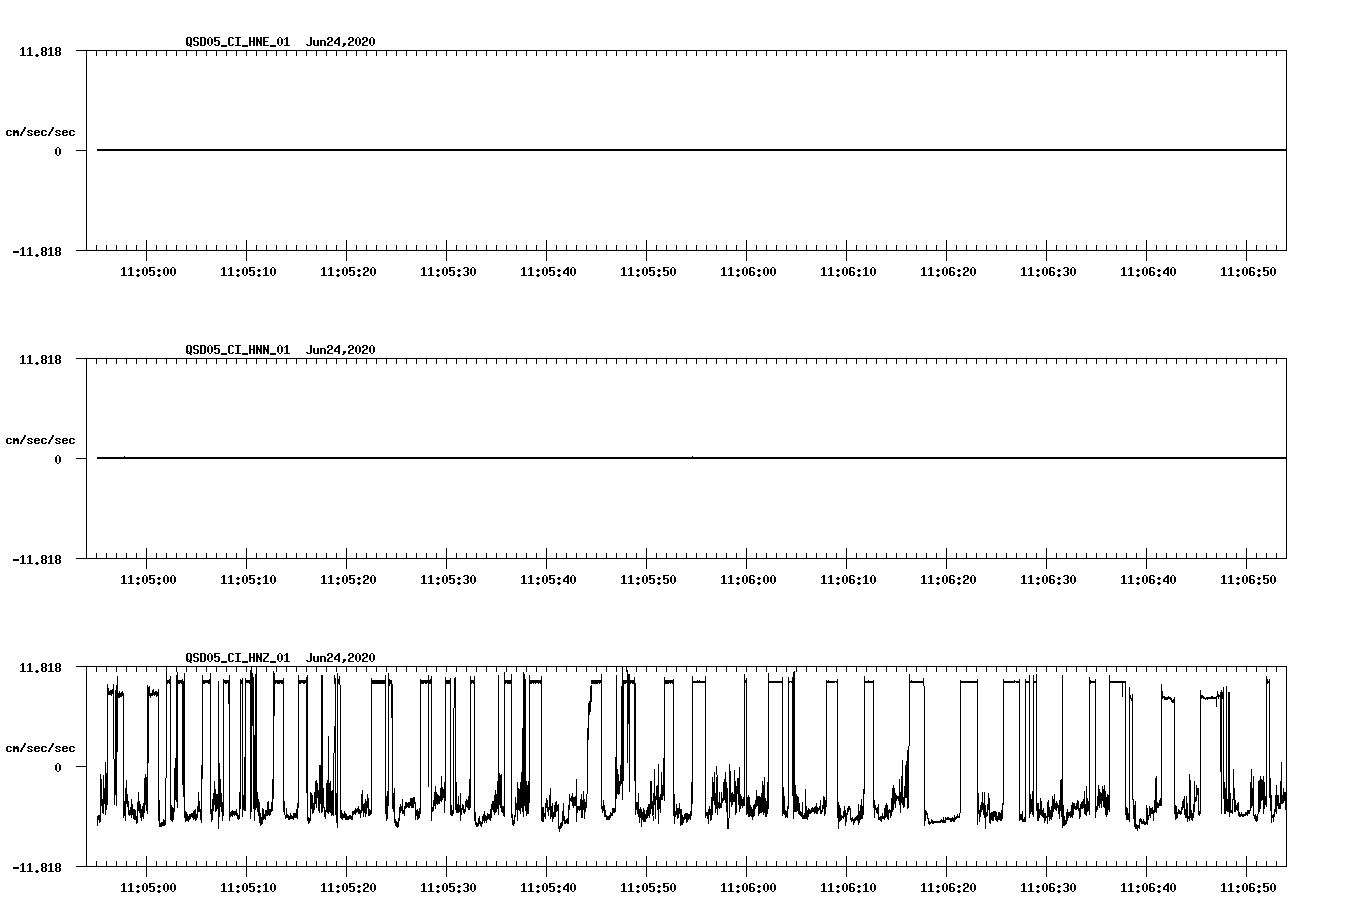The image size is (1358, 924).
Task: Click the HNE plot's 11.818 upper axis value
Action: pyautogui.click(x=41, y=52)
